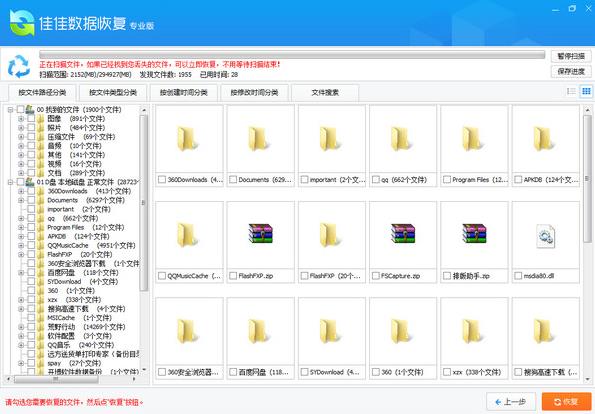Tick the 百度网盘 thumbnail checkbox
Viewport: 595px width, 414px height.
tap(233, 372)
